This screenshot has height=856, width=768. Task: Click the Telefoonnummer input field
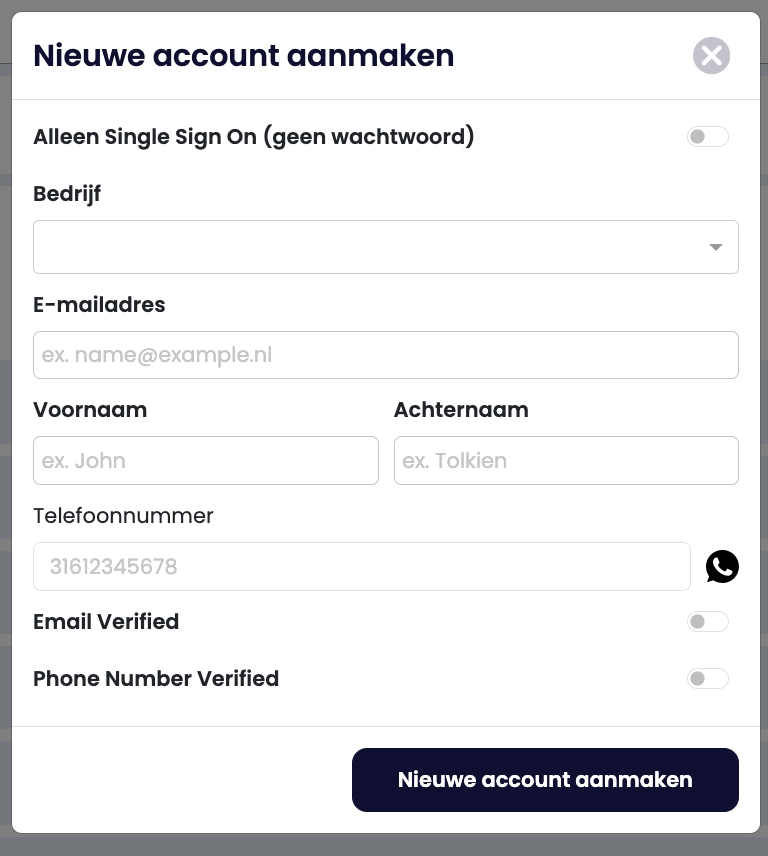click(x=361, y=566)
